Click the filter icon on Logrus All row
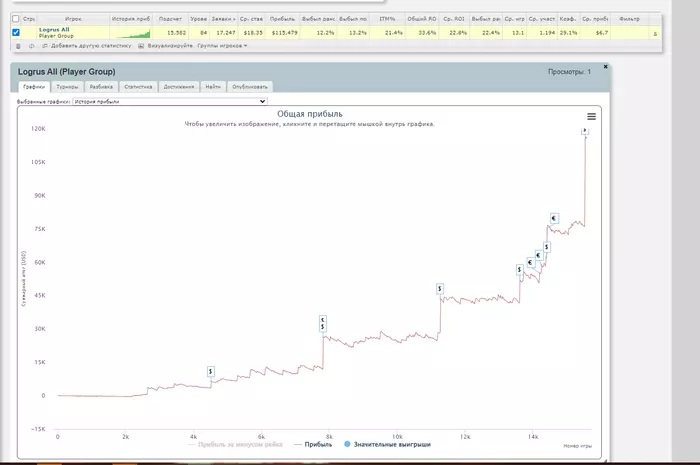 pos(655,33)
